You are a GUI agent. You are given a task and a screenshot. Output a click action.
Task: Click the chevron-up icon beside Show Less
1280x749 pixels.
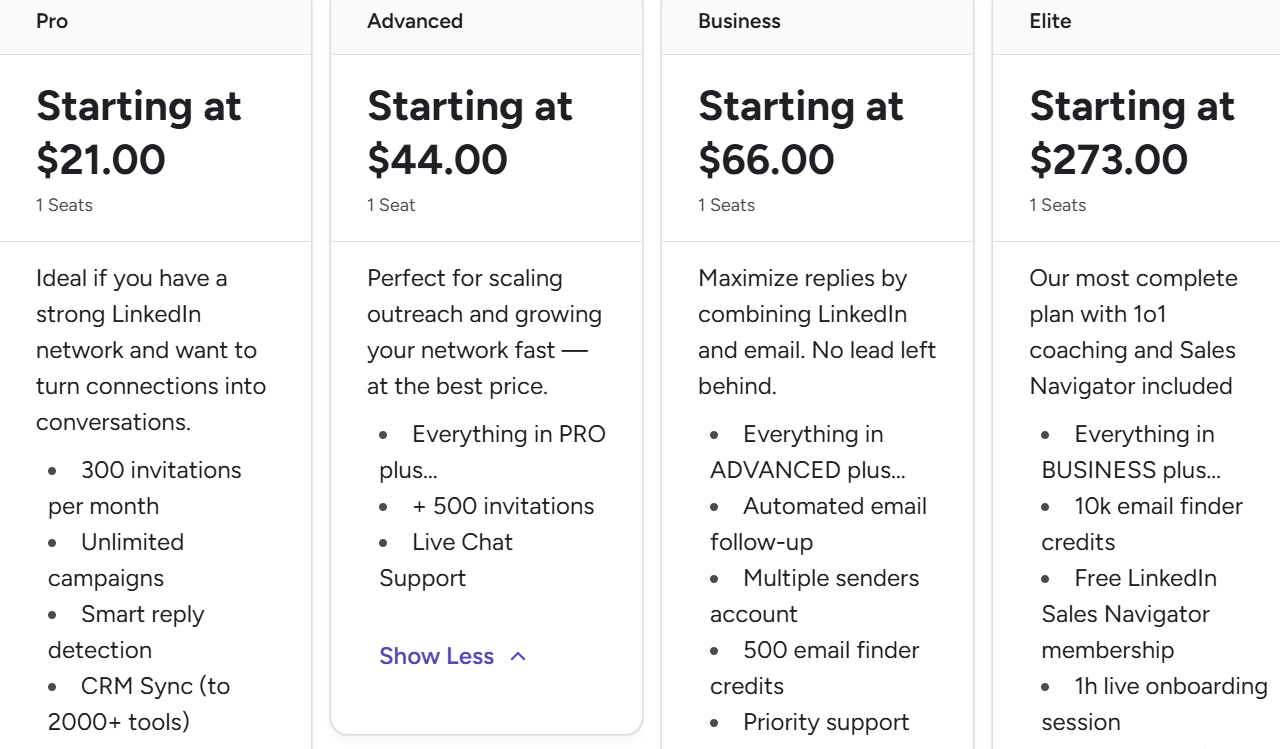518,656
